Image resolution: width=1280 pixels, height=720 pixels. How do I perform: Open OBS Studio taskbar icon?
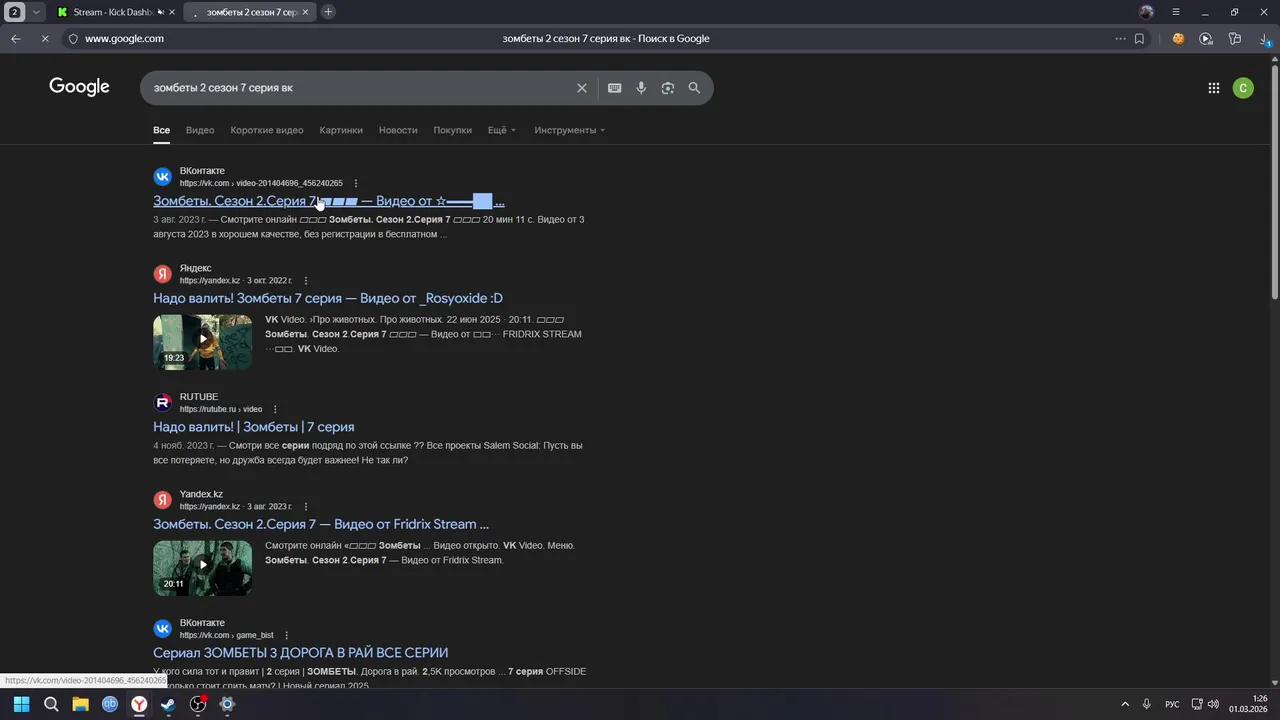(198, 704)
